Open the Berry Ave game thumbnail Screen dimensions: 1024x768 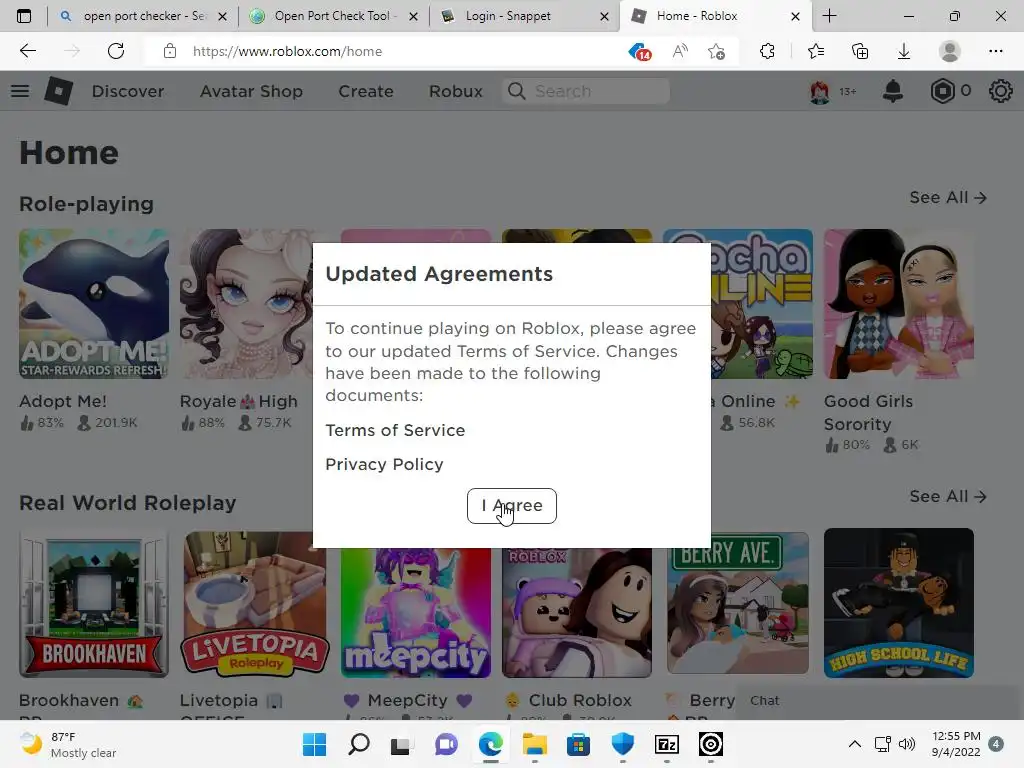point(738,603)
